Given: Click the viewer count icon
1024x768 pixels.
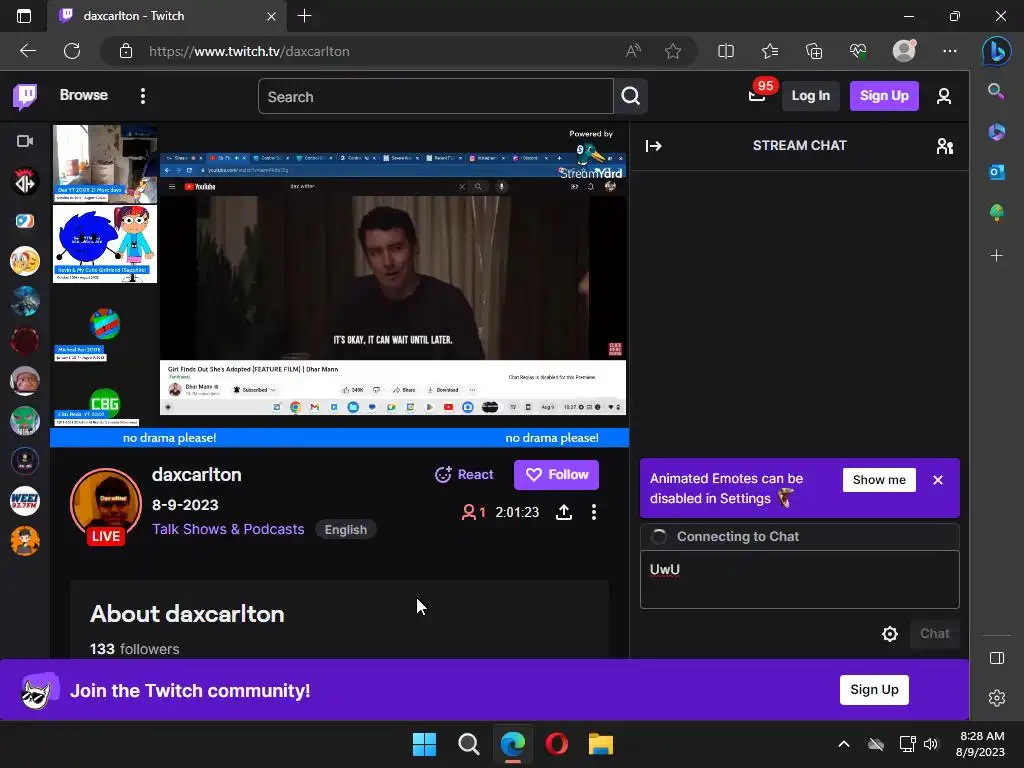Looking at the screenshot, I should 468,512.
